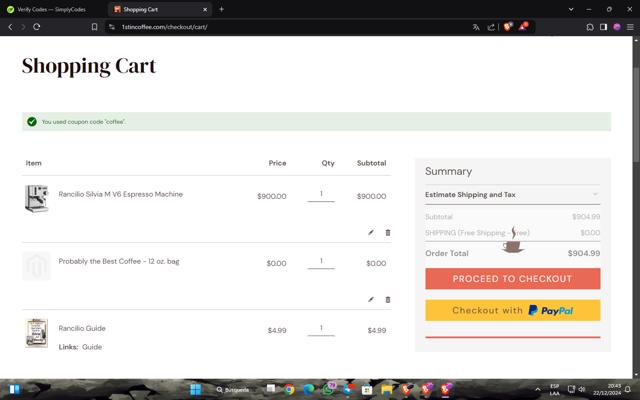Click Checkout with PayPal button
The image size is (640, 400).
tap(512, 310)
